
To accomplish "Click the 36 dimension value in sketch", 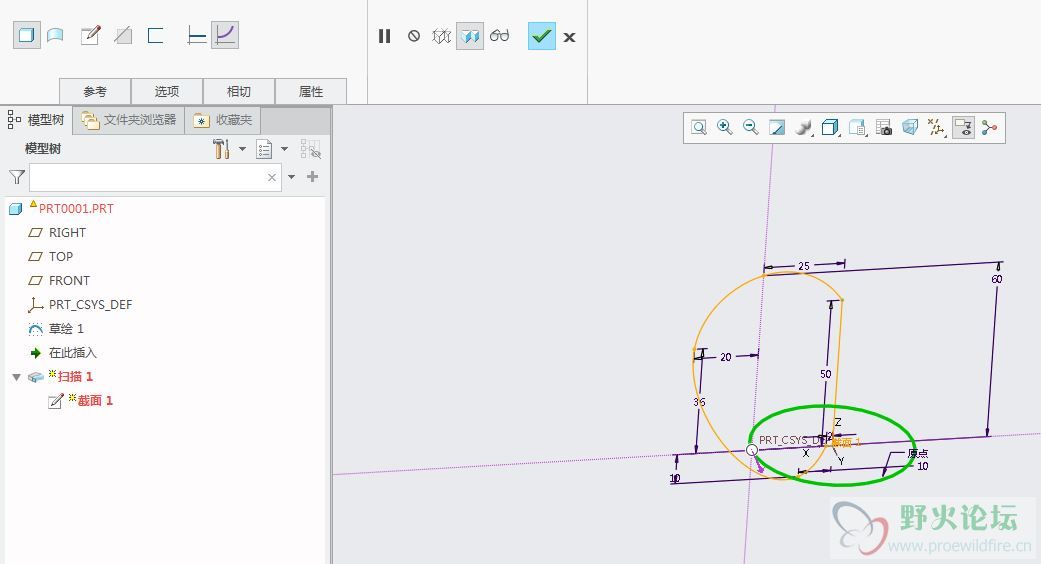I will pos(698,402).
